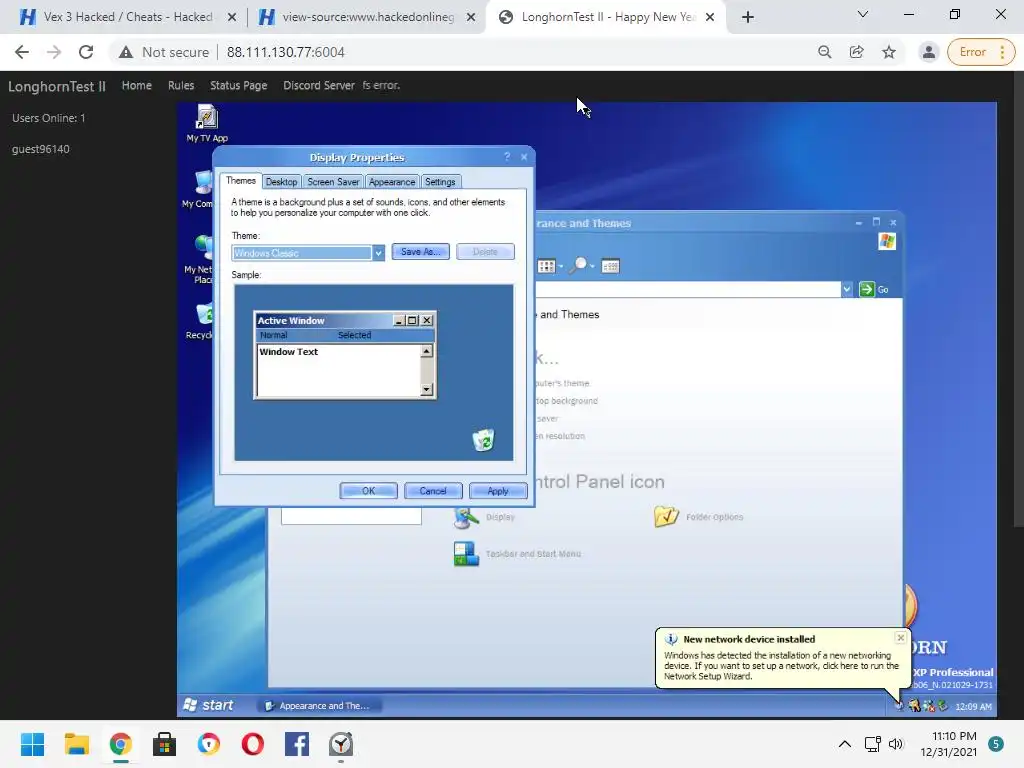Click the volume icon in system tray

pyautogui.click(x=895, y=744)
